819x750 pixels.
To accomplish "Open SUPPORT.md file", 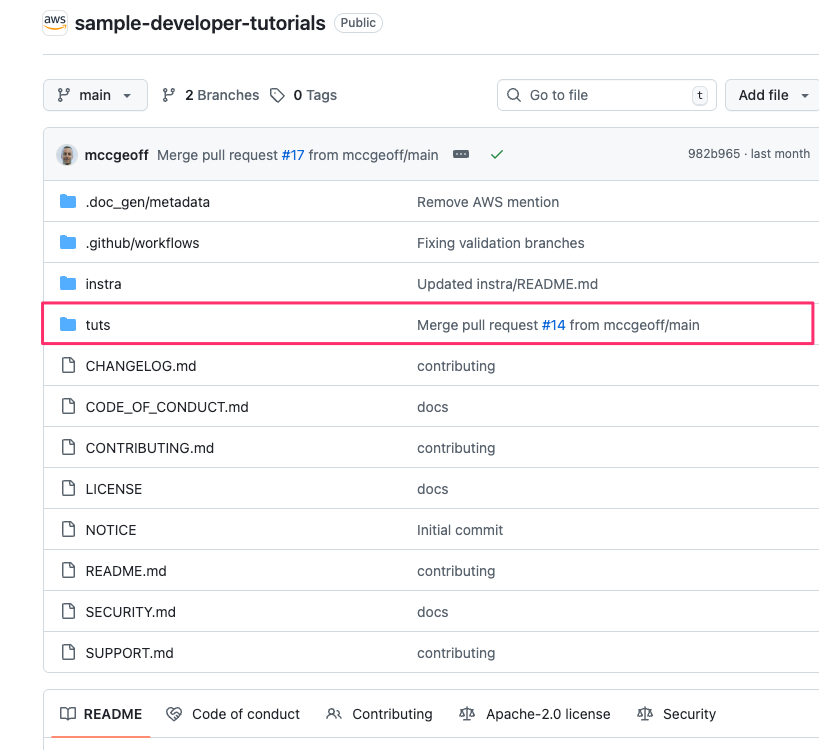I will point(130,653).
